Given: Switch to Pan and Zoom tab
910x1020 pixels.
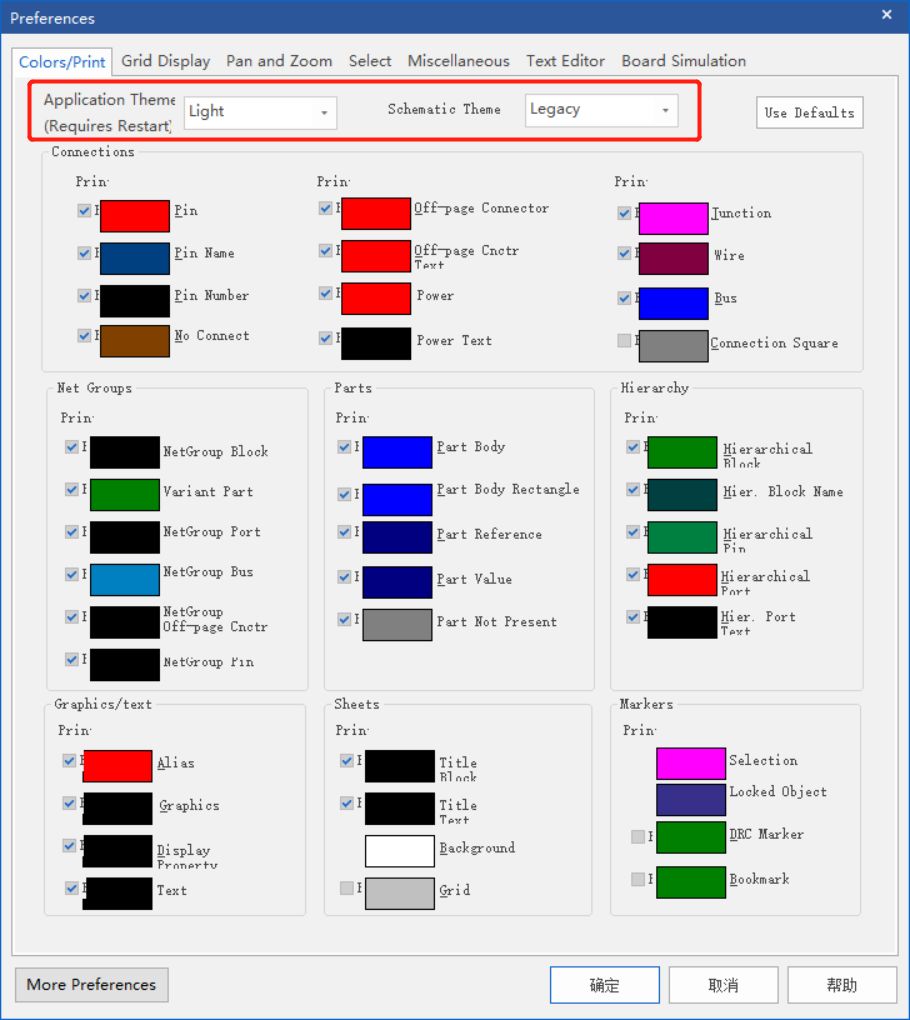Looking at the screenshot, I should click(279, 61).
